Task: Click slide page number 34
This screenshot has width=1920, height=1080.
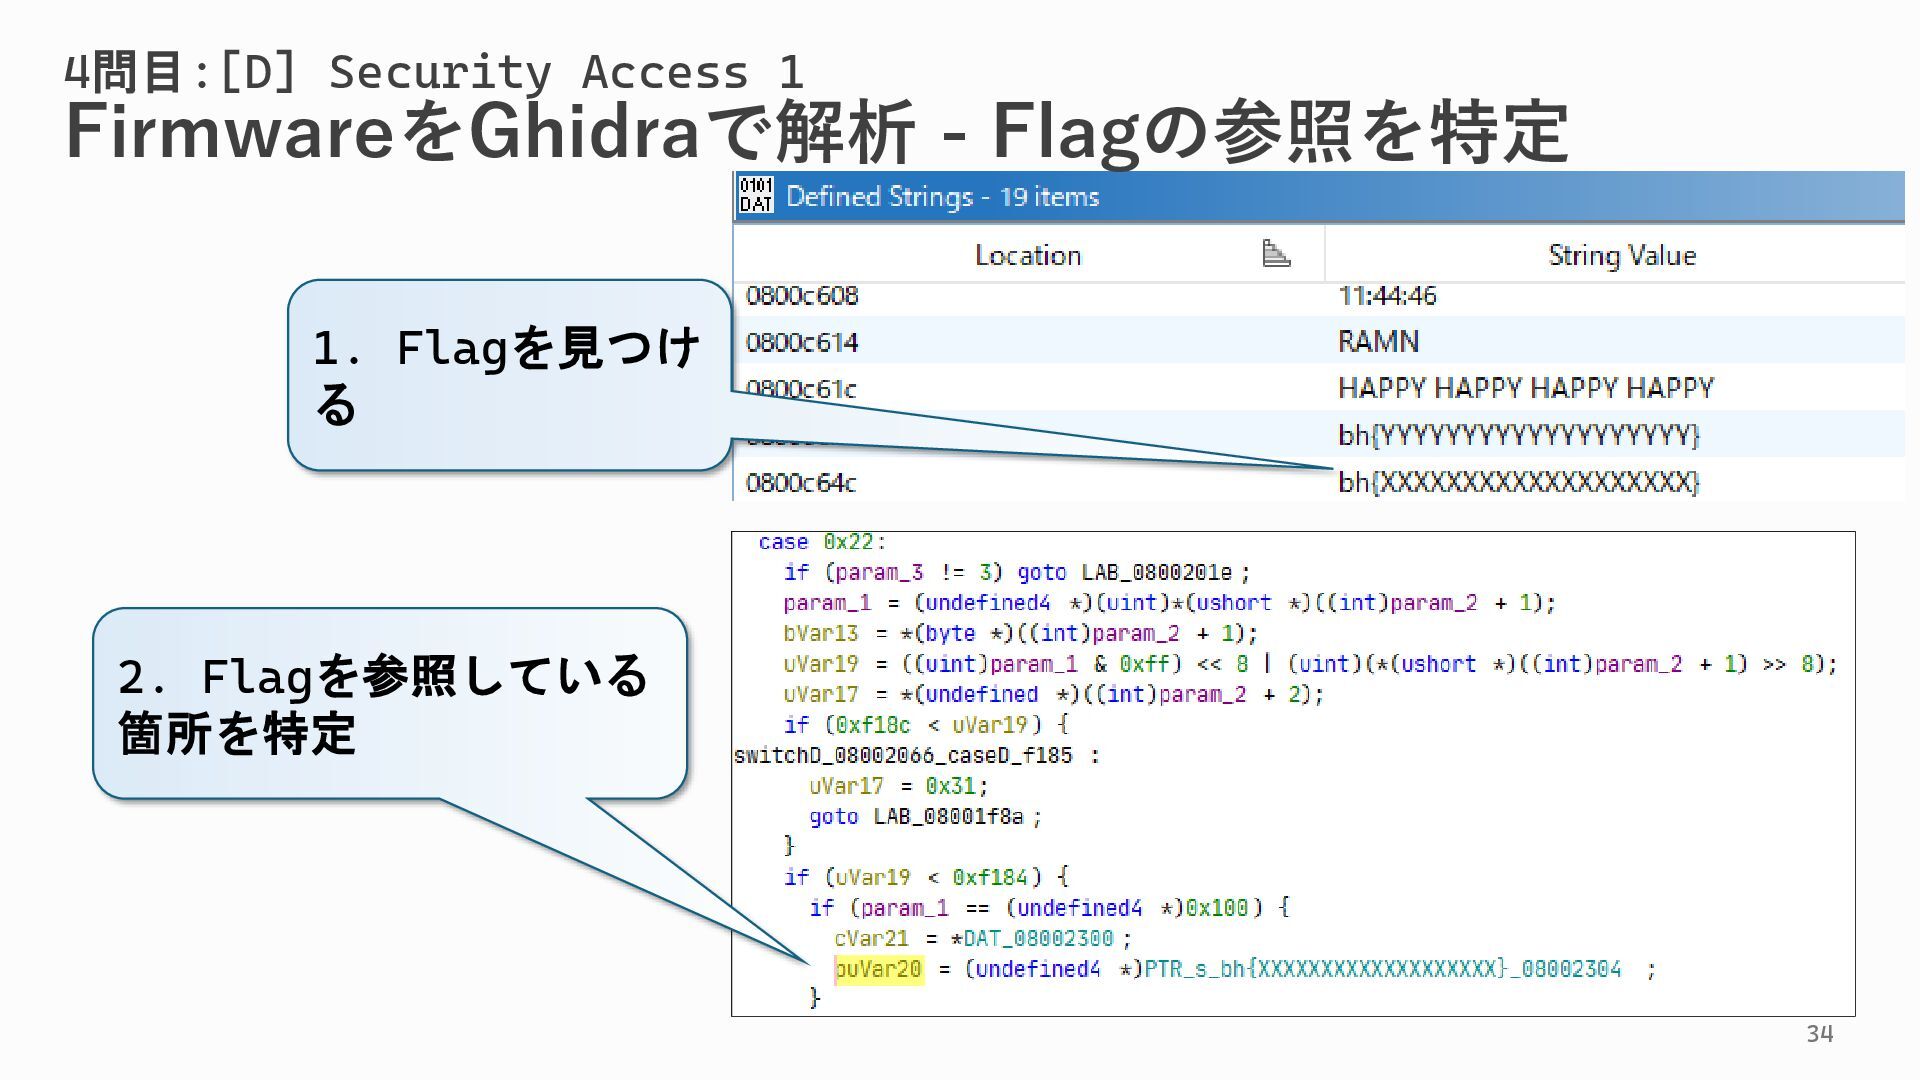Action: [x=1820, y=1034]
